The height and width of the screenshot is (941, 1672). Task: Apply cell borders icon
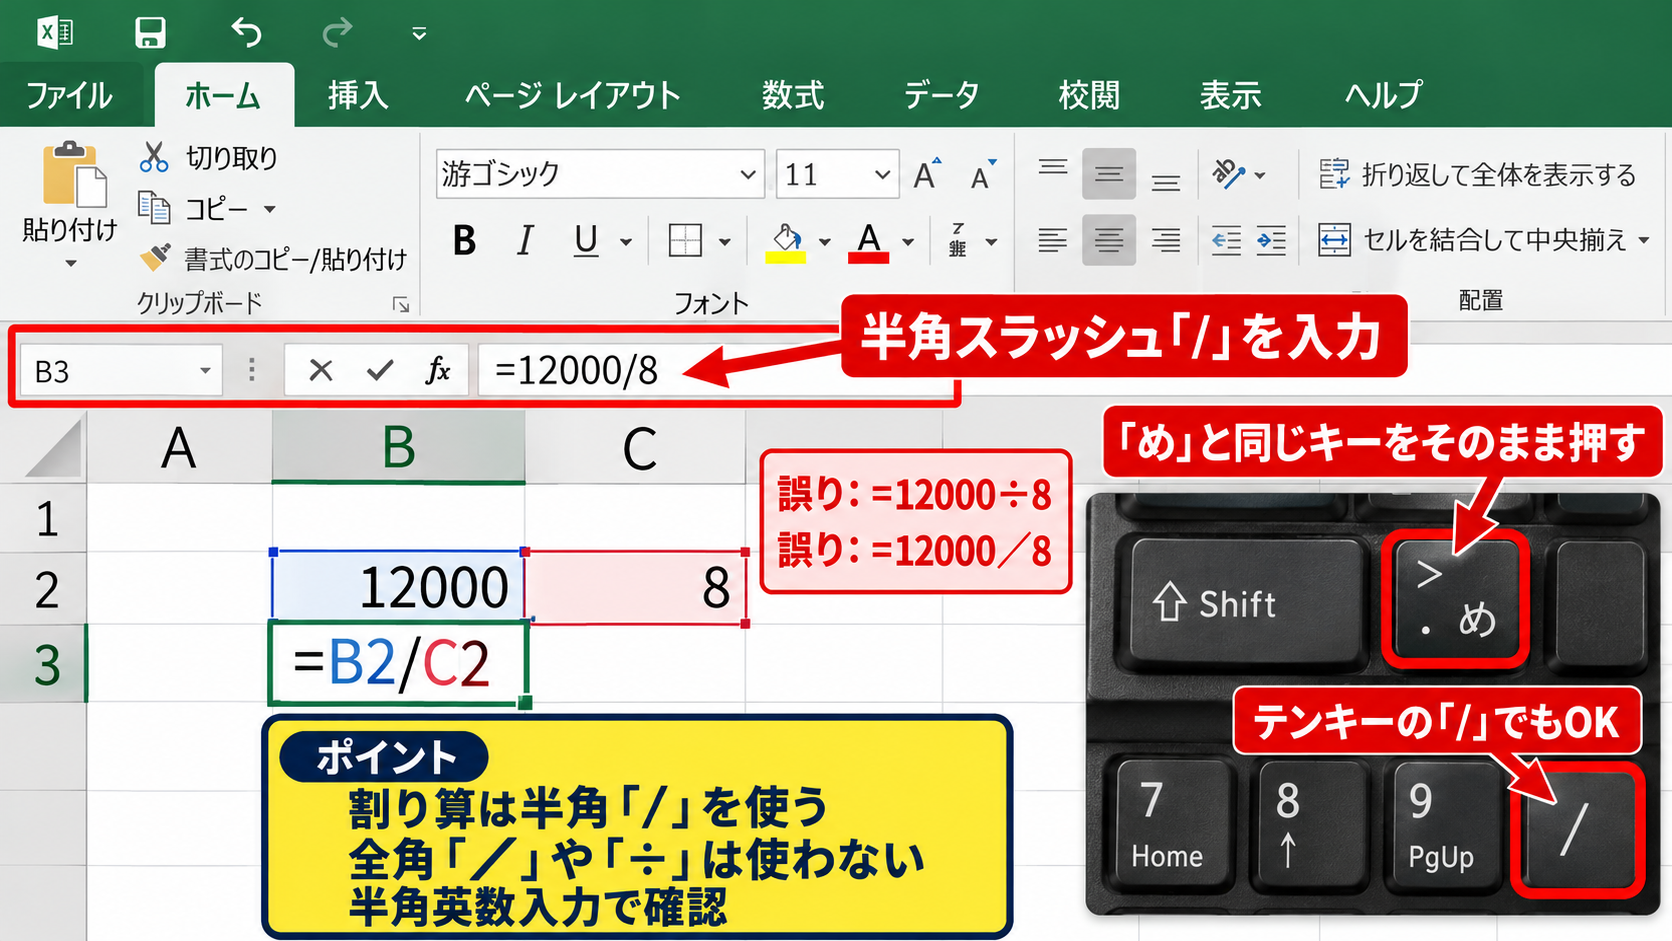685,240
